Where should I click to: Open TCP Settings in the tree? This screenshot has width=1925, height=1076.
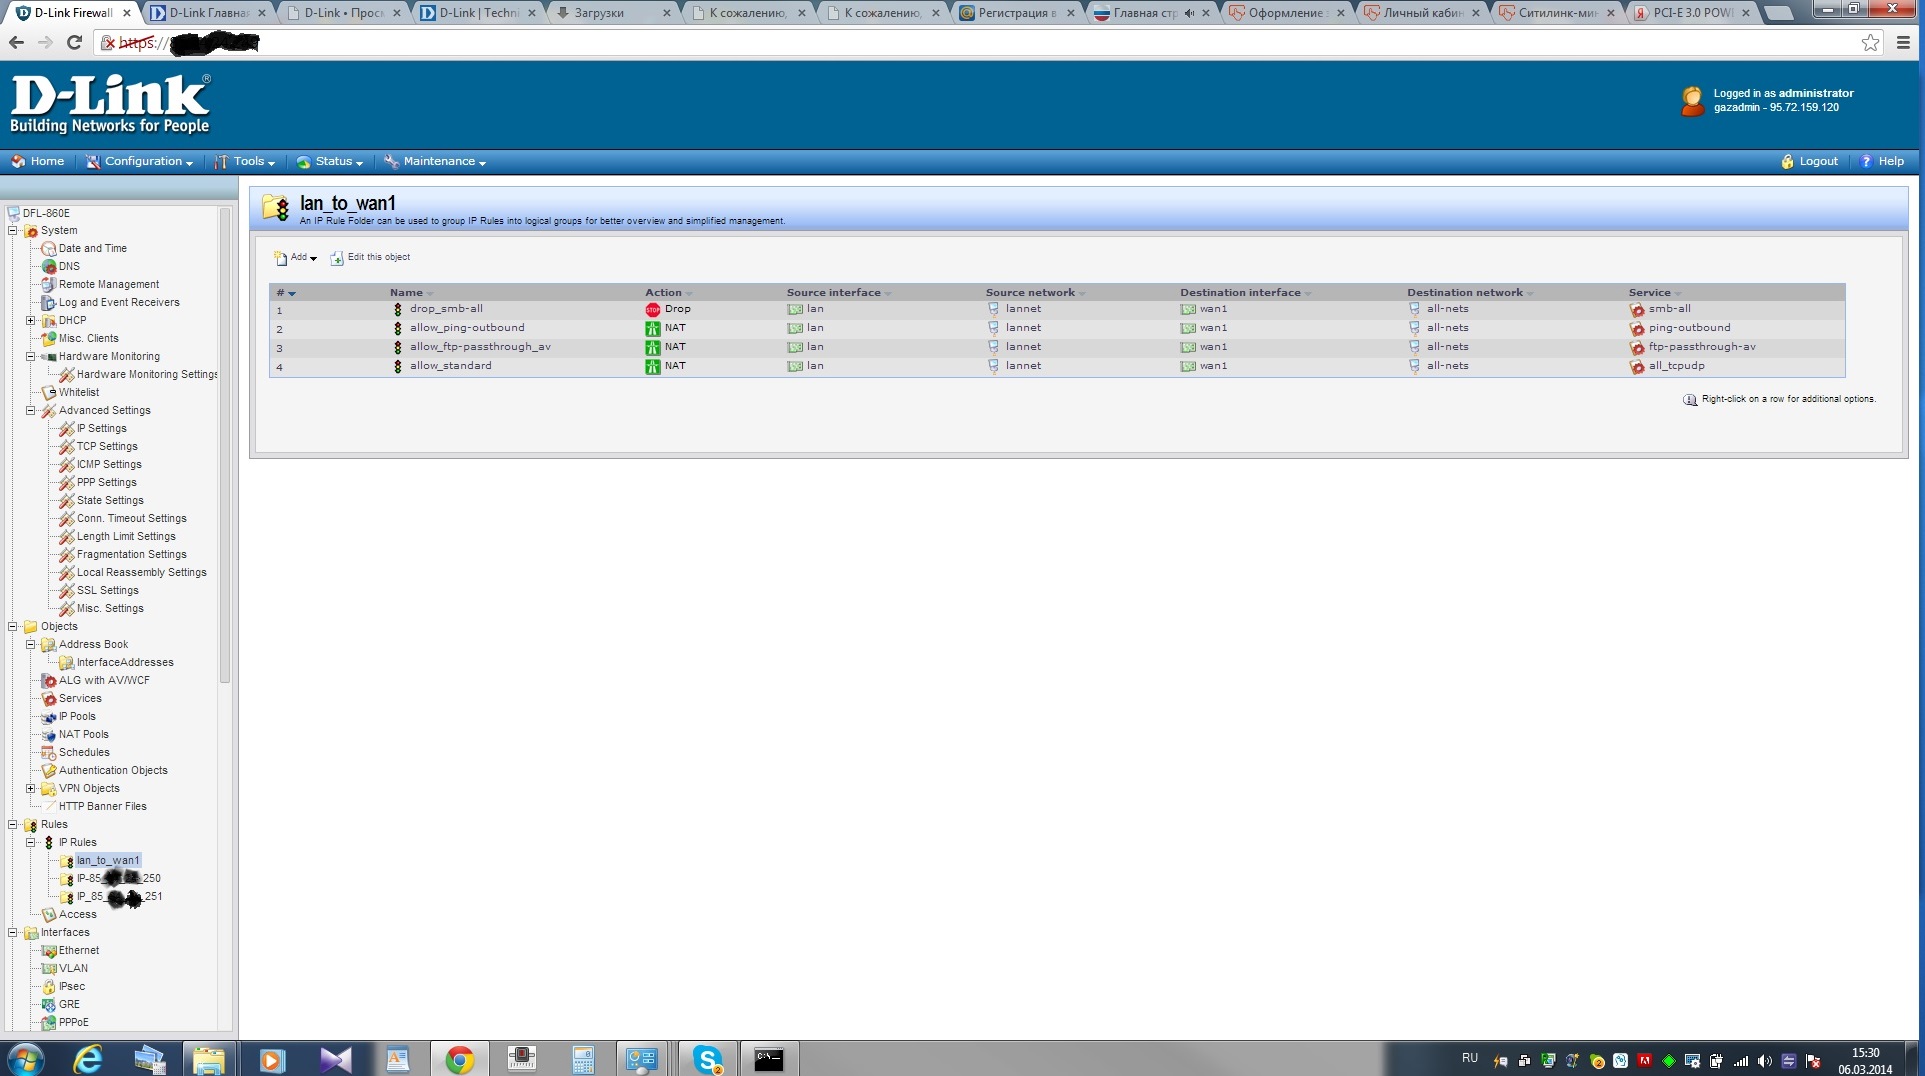[x=107, y=447]
